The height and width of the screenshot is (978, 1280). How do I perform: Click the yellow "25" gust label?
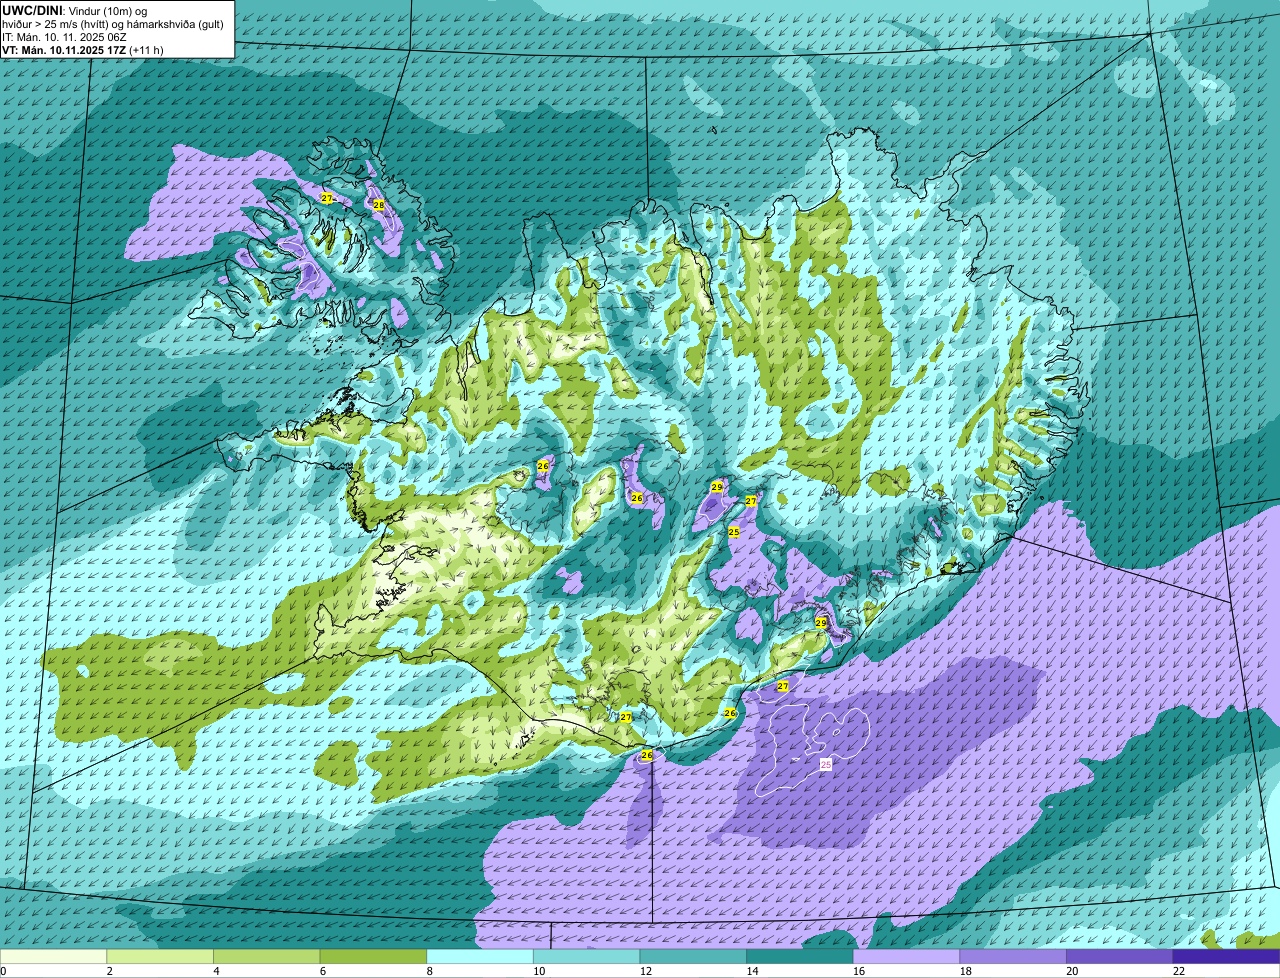coord(733,532)
